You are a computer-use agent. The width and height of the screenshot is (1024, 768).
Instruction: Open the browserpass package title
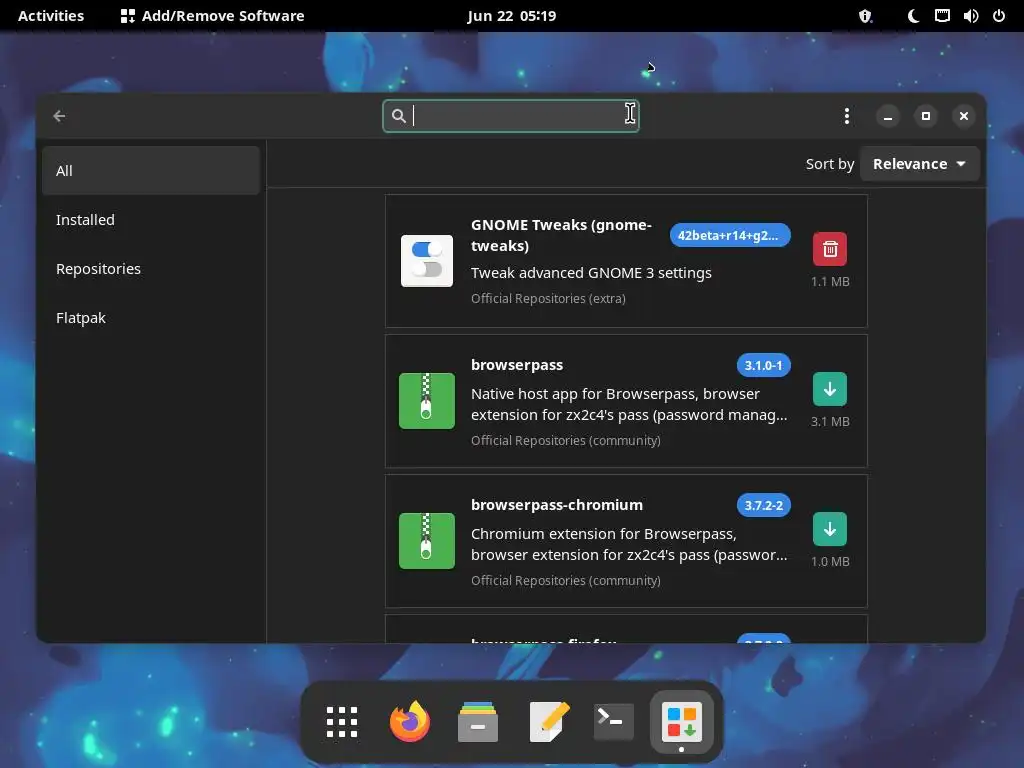(x=517, y=365)
